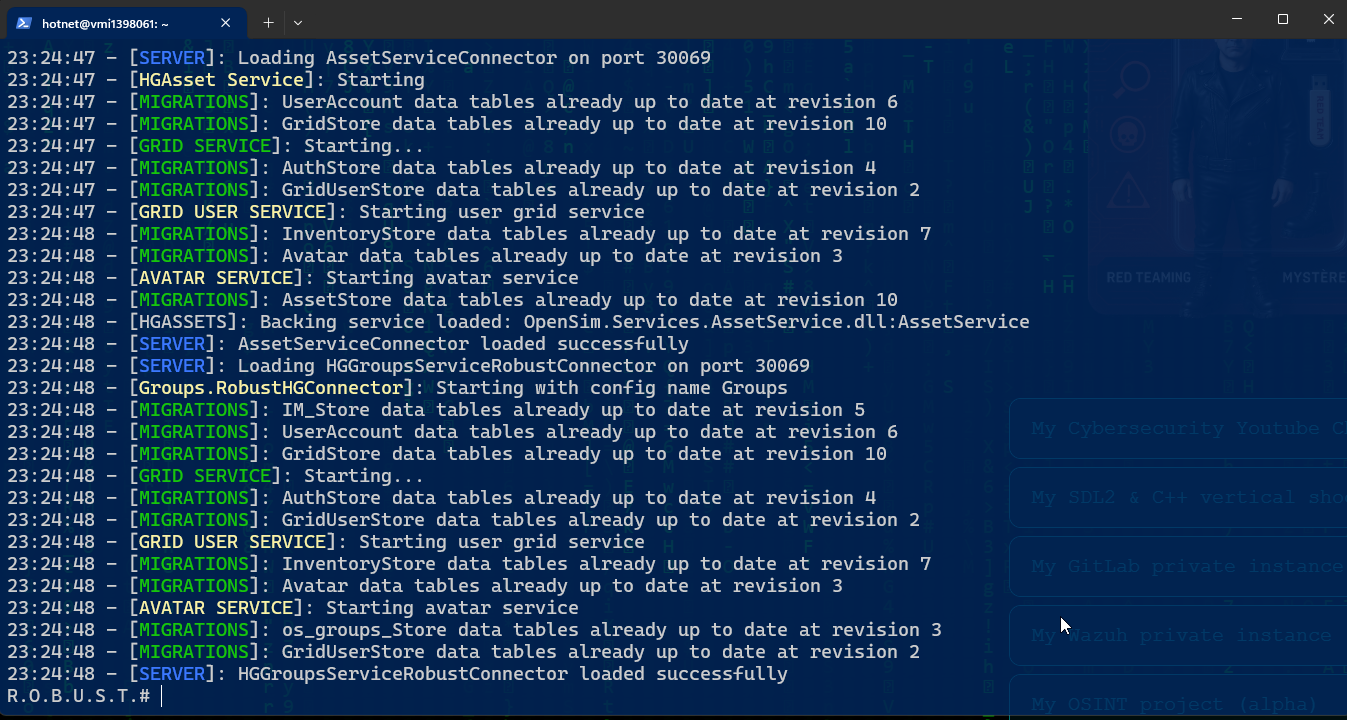Click the os_groups_Store migrations line
This screenshot has height=720, width=1347.
(x=474, y=630)
